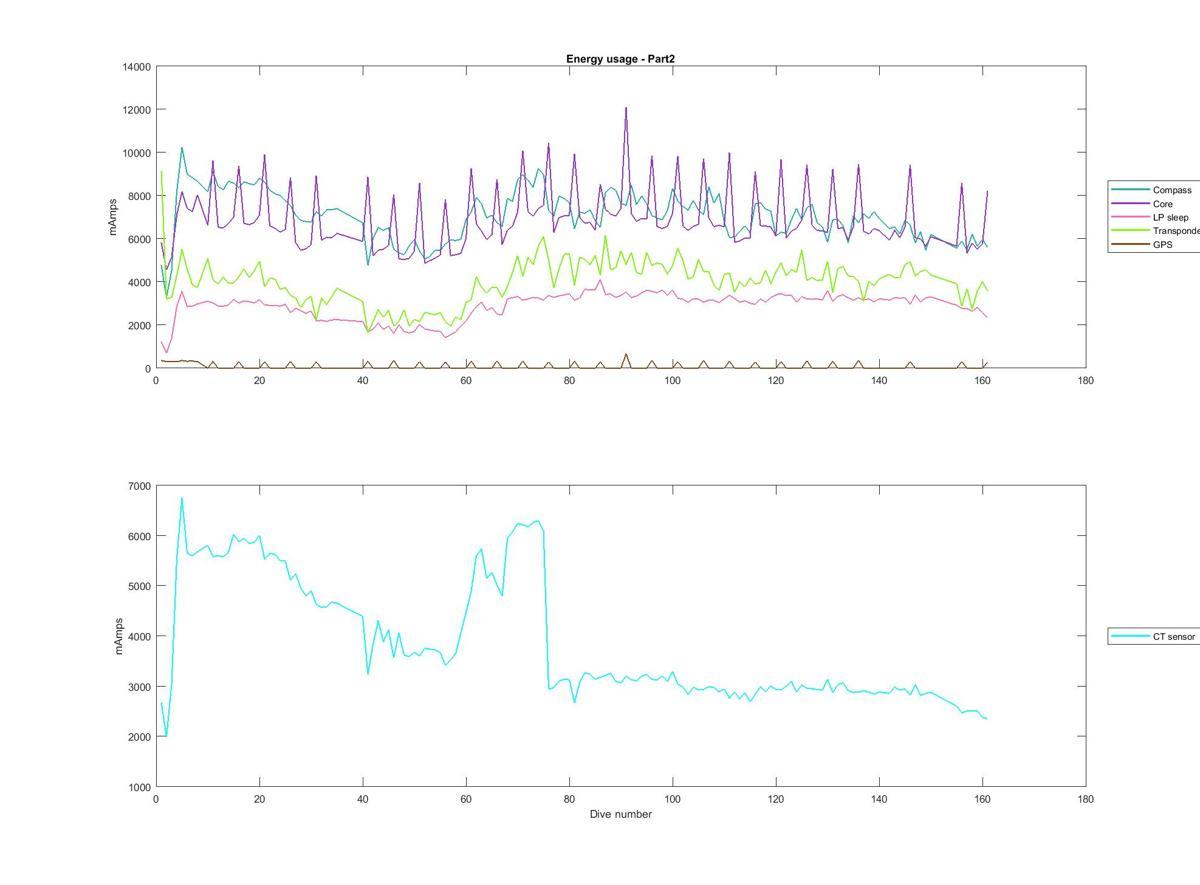Select the CT sensor legend label
The height and width of the screenshot is (885, 1200).
1174,636
